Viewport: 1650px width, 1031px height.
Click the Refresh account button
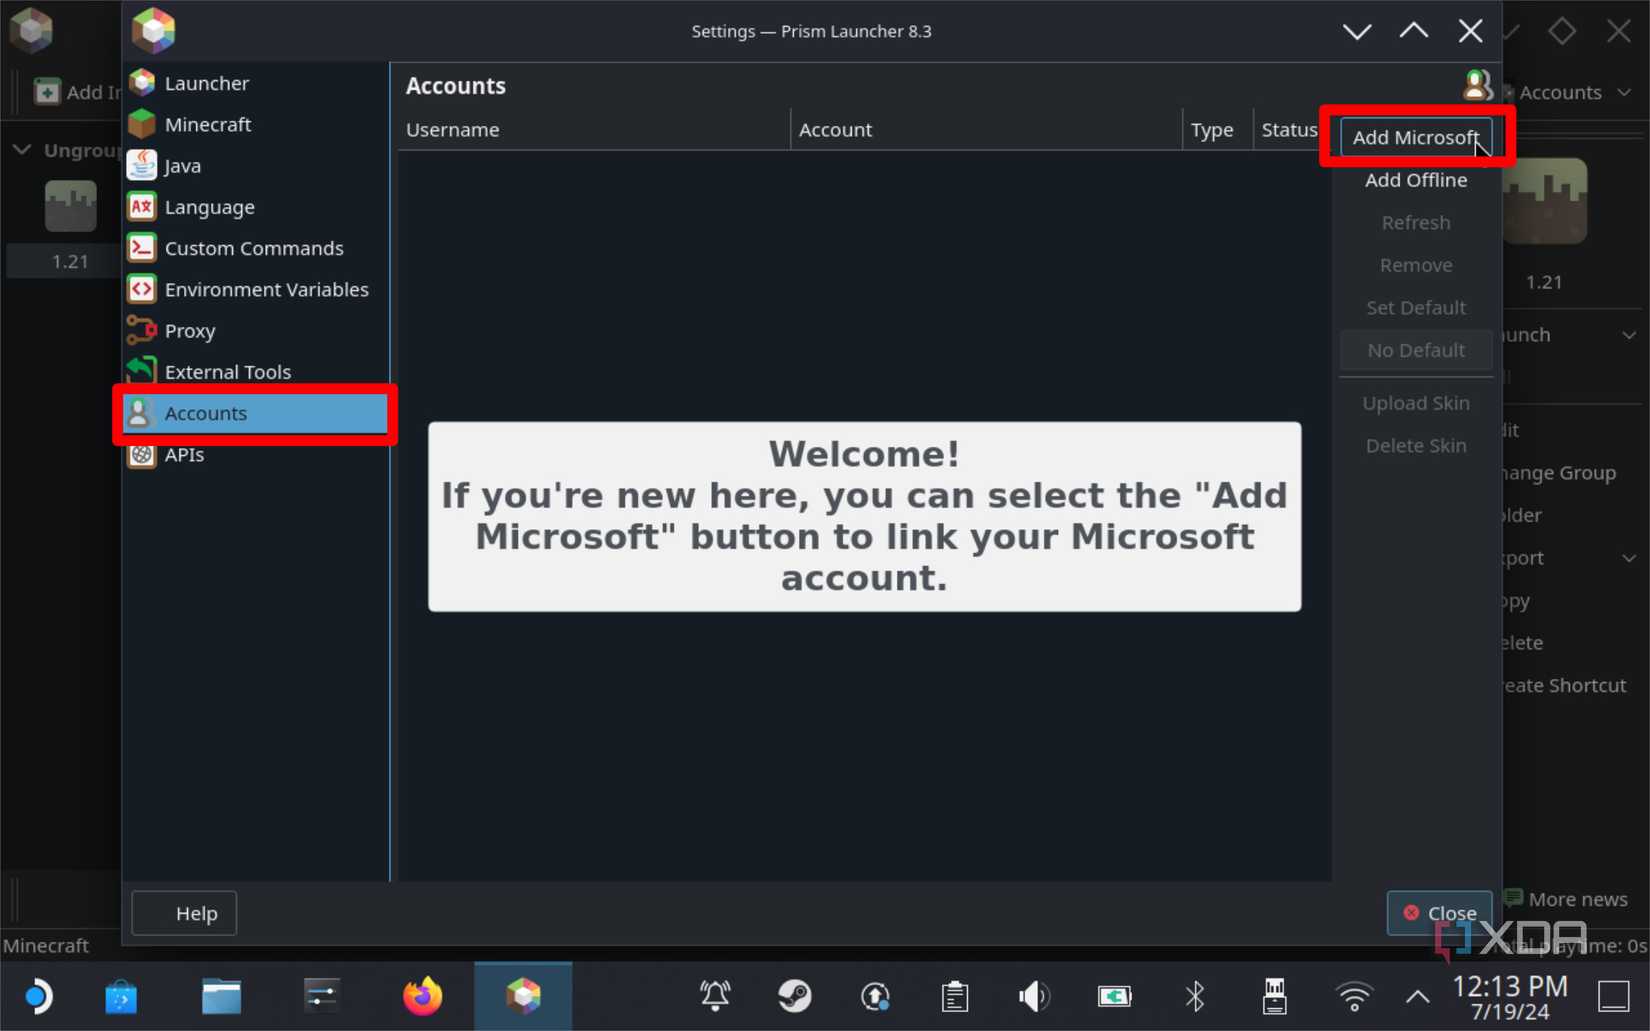point(1415,222)
